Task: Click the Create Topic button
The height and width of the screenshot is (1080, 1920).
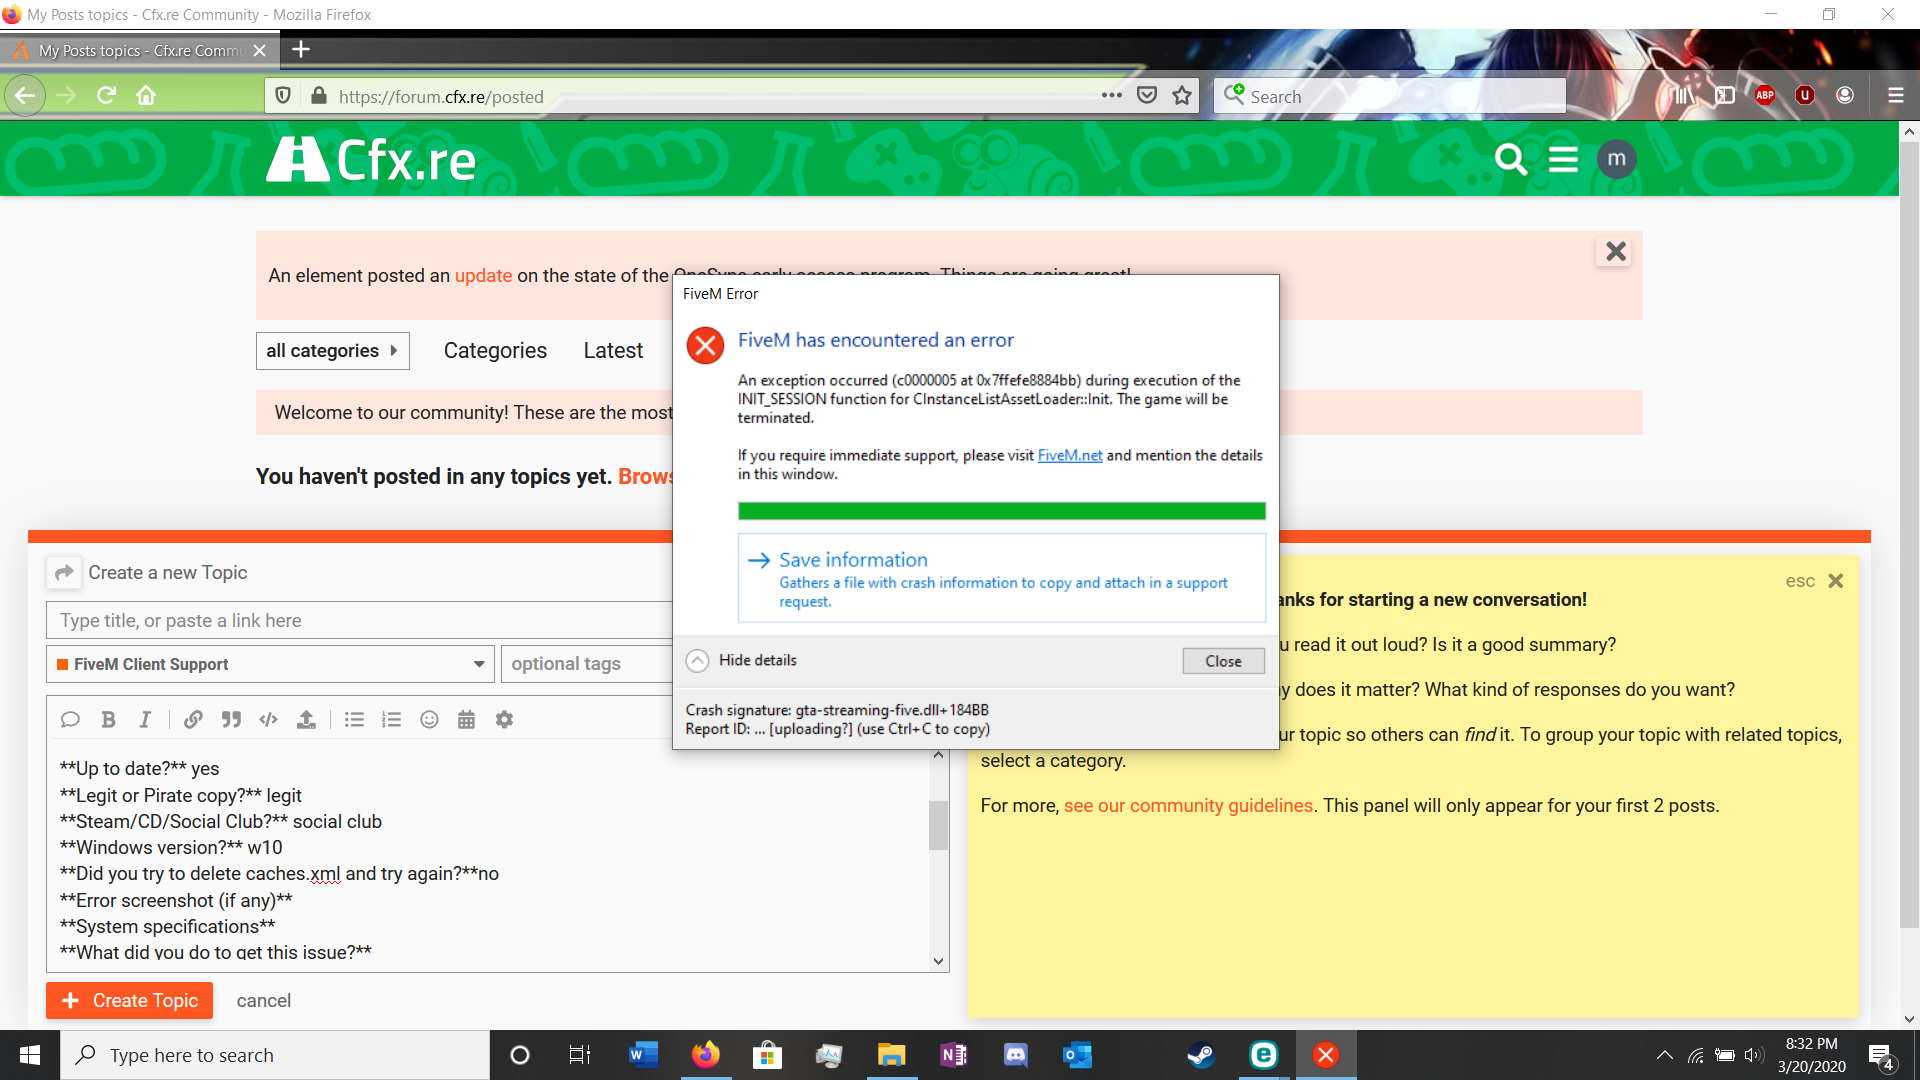Action: [129, 1001]
